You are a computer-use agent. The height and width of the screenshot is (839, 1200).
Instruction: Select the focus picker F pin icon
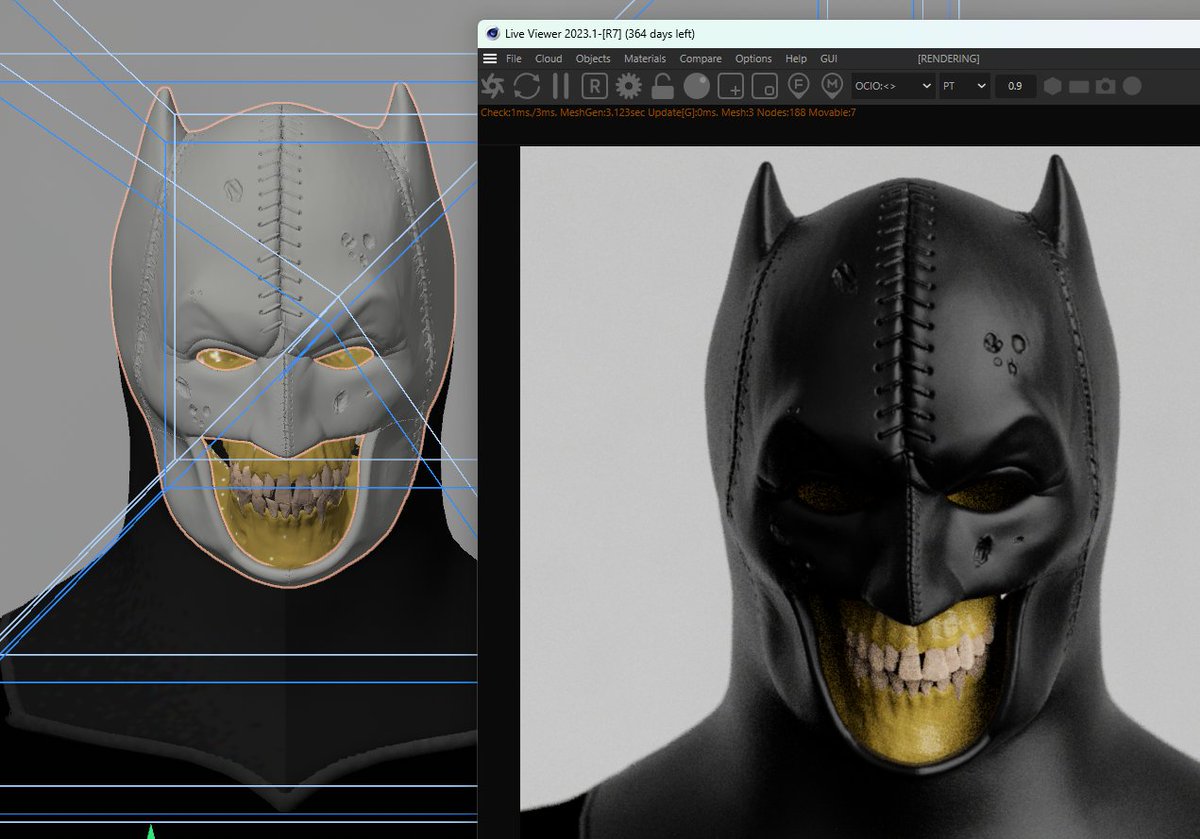point(798,85)
